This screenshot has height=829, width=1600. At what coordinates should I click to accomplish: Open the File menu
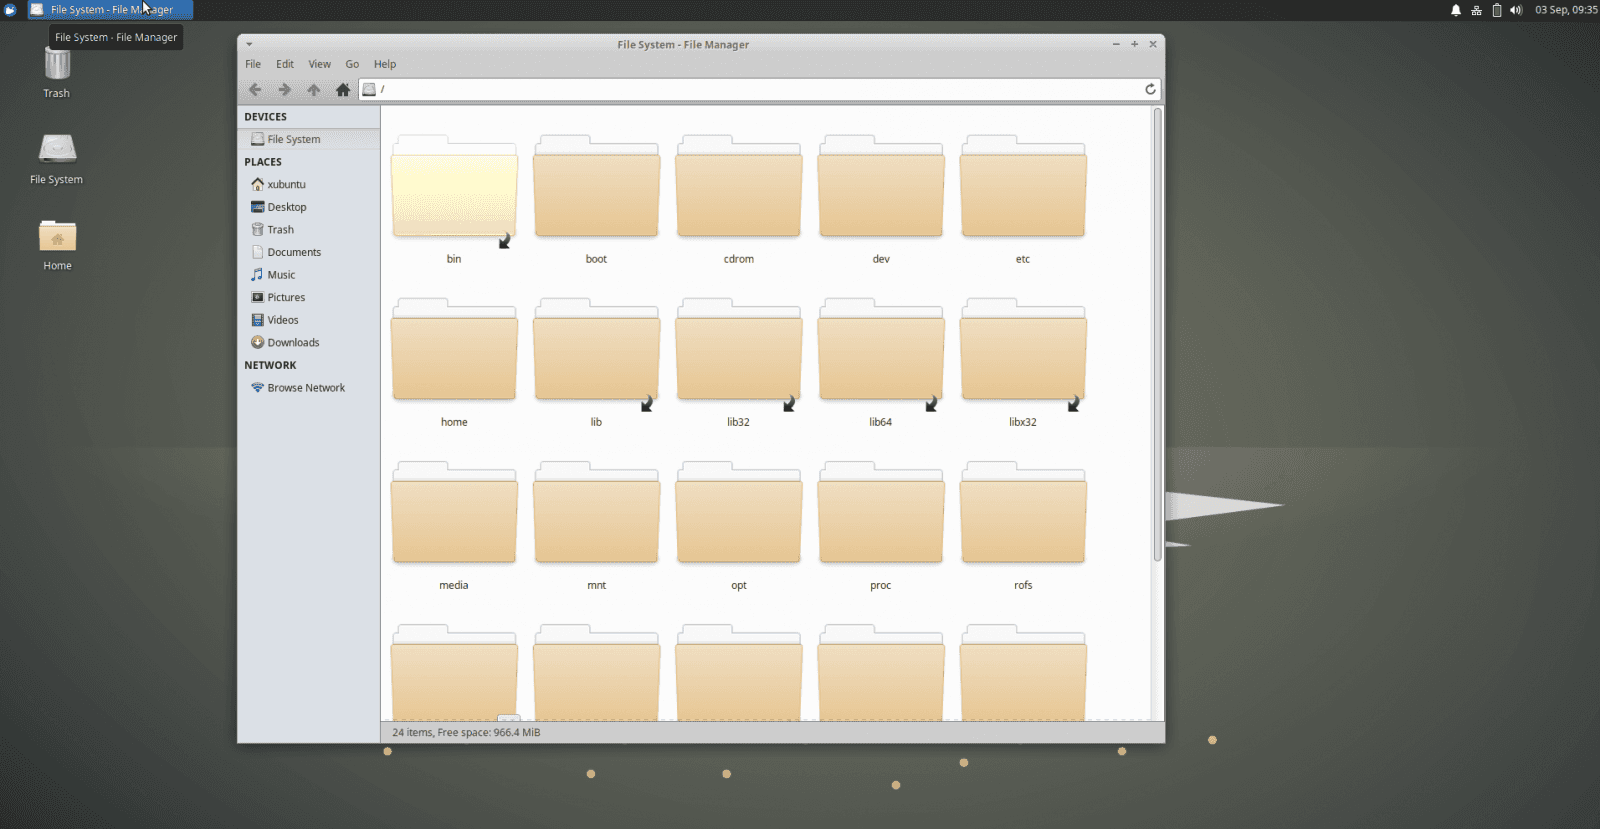tap(253, 64)
